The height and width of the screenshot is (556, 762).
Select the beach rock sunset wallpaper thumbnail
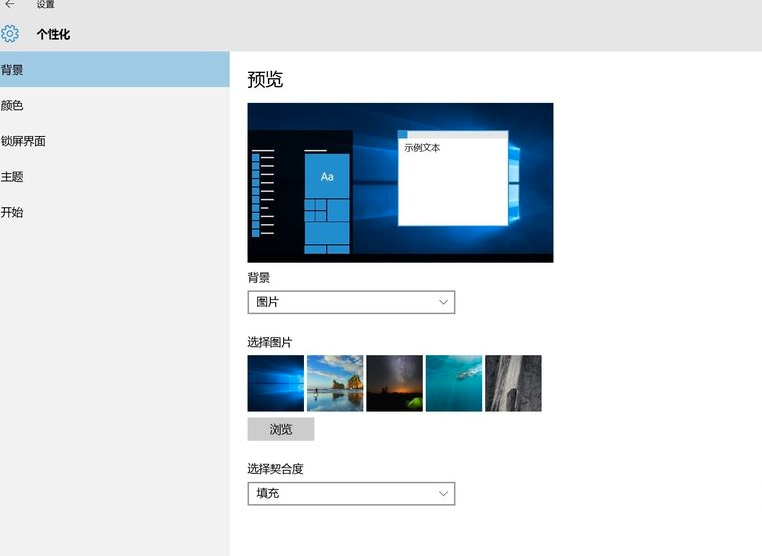point(335,383)
